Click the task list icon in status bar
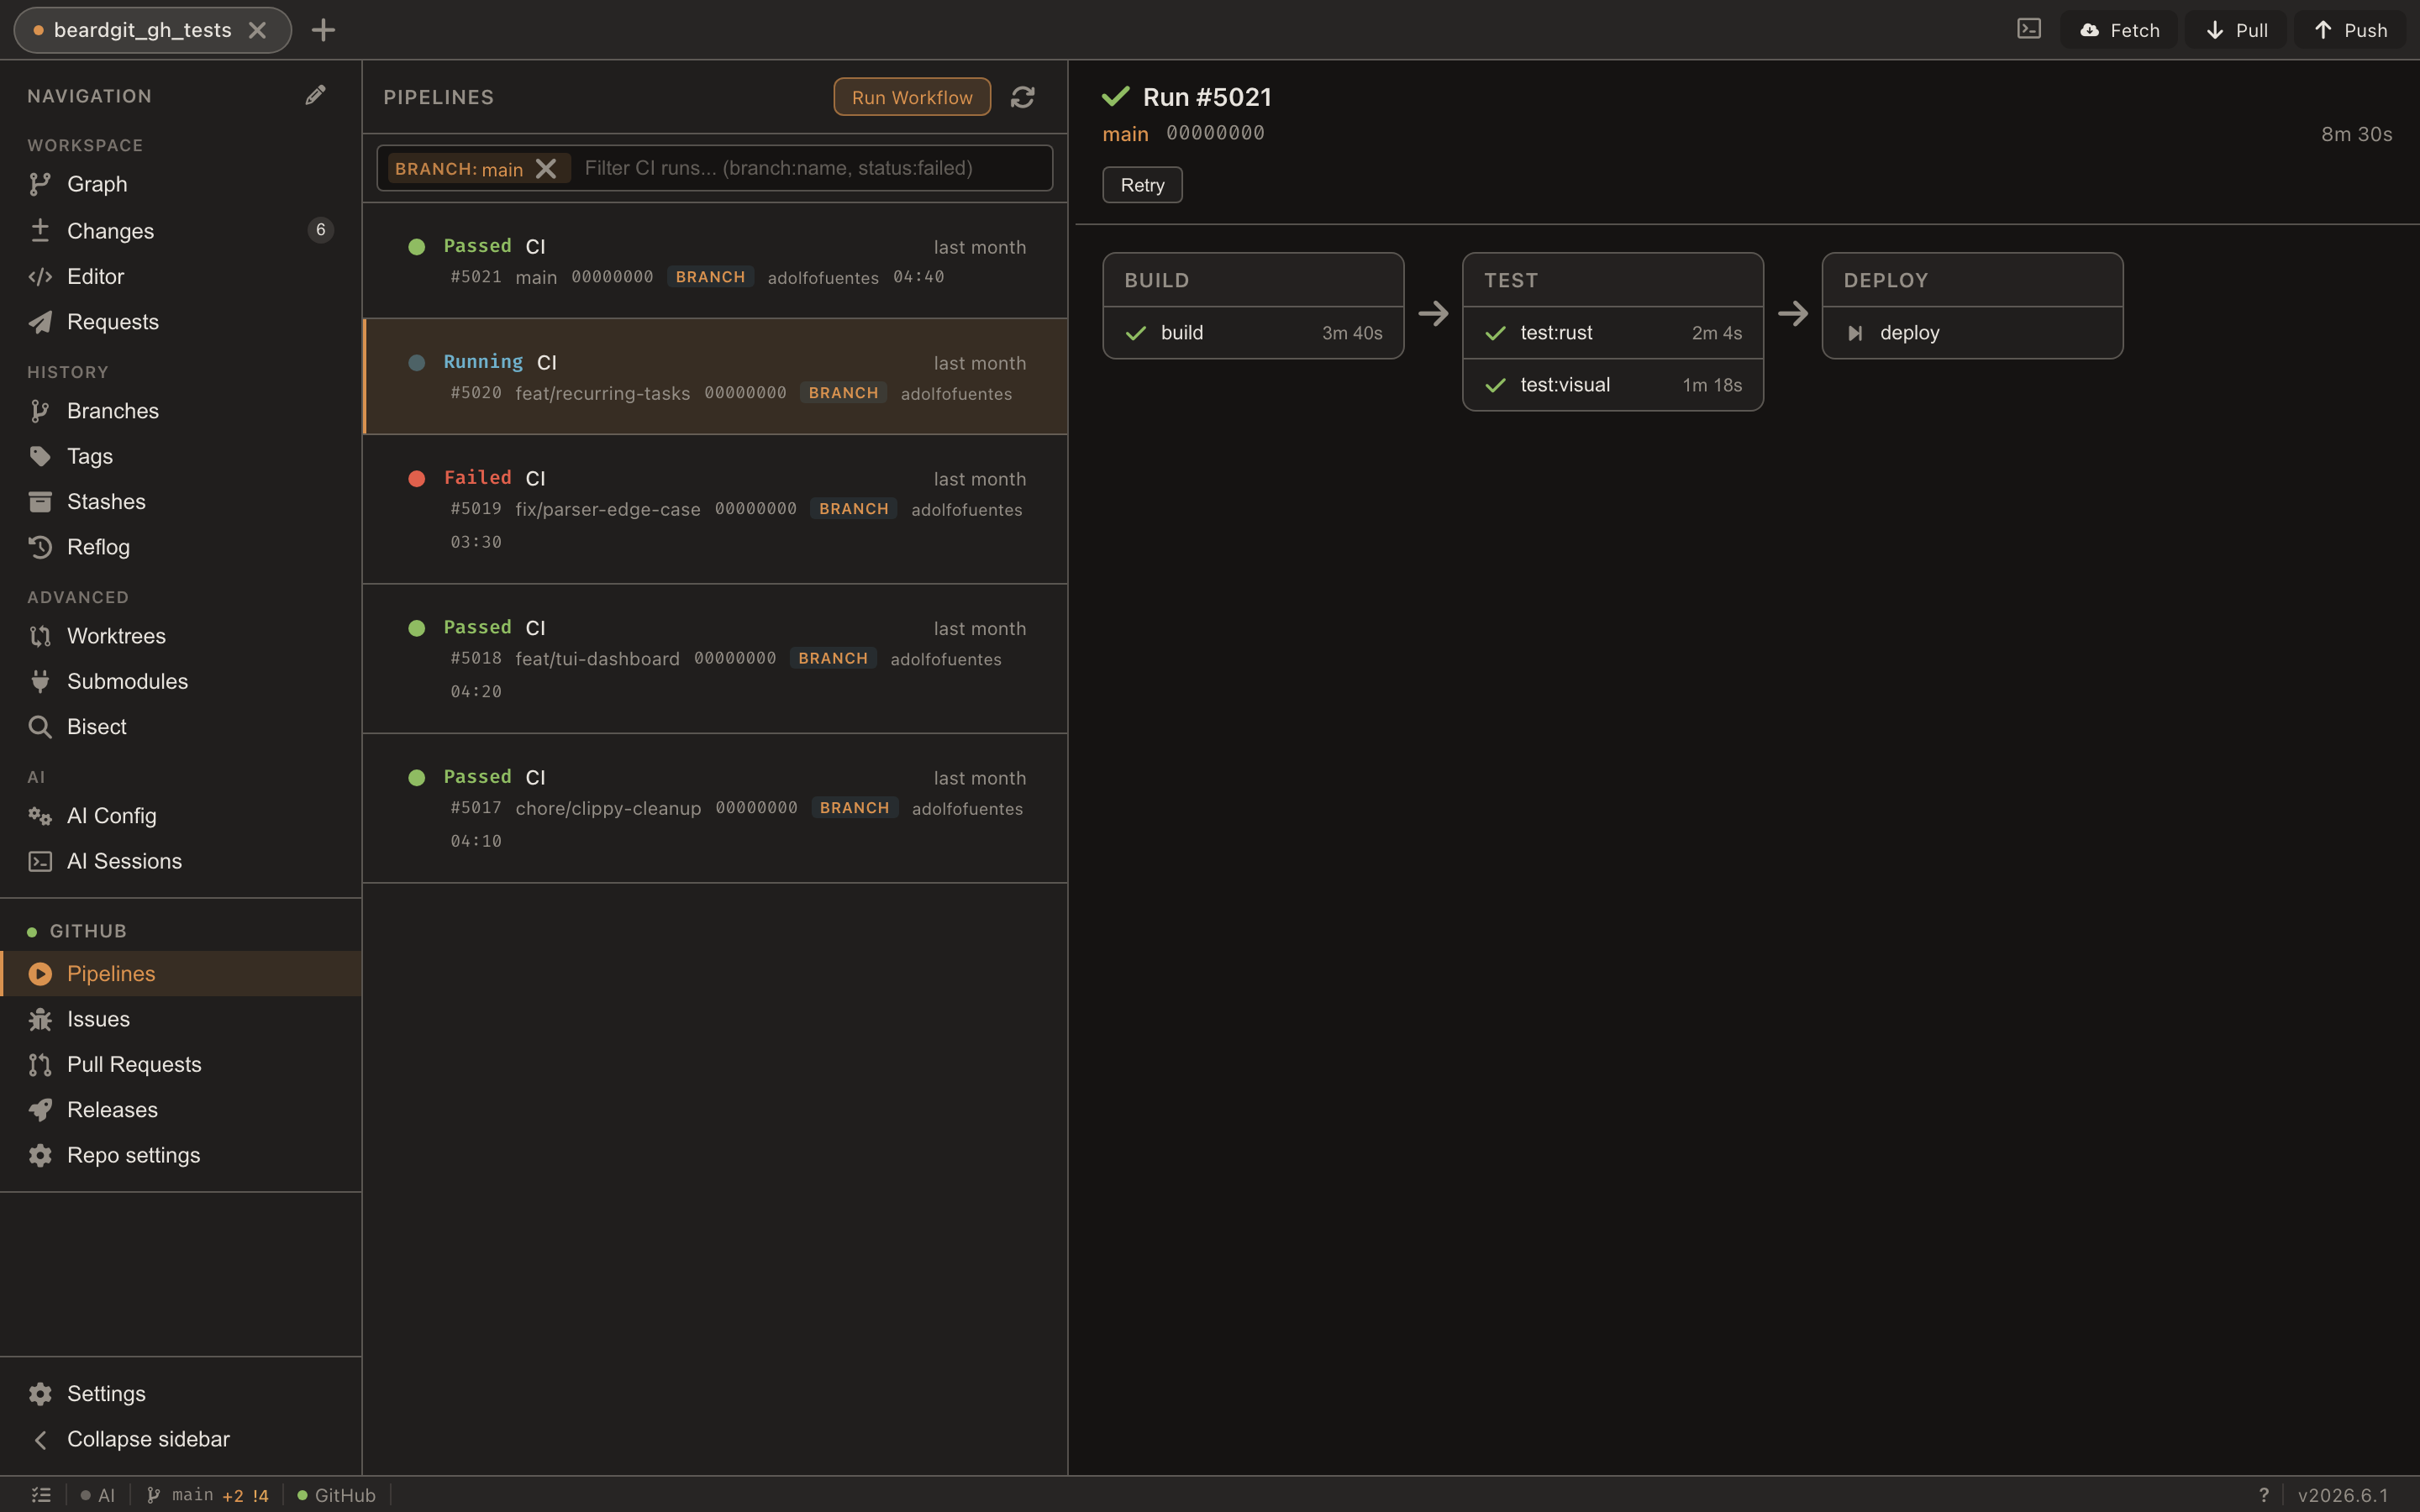Screen dimensions: 2420x1512 41,1495
